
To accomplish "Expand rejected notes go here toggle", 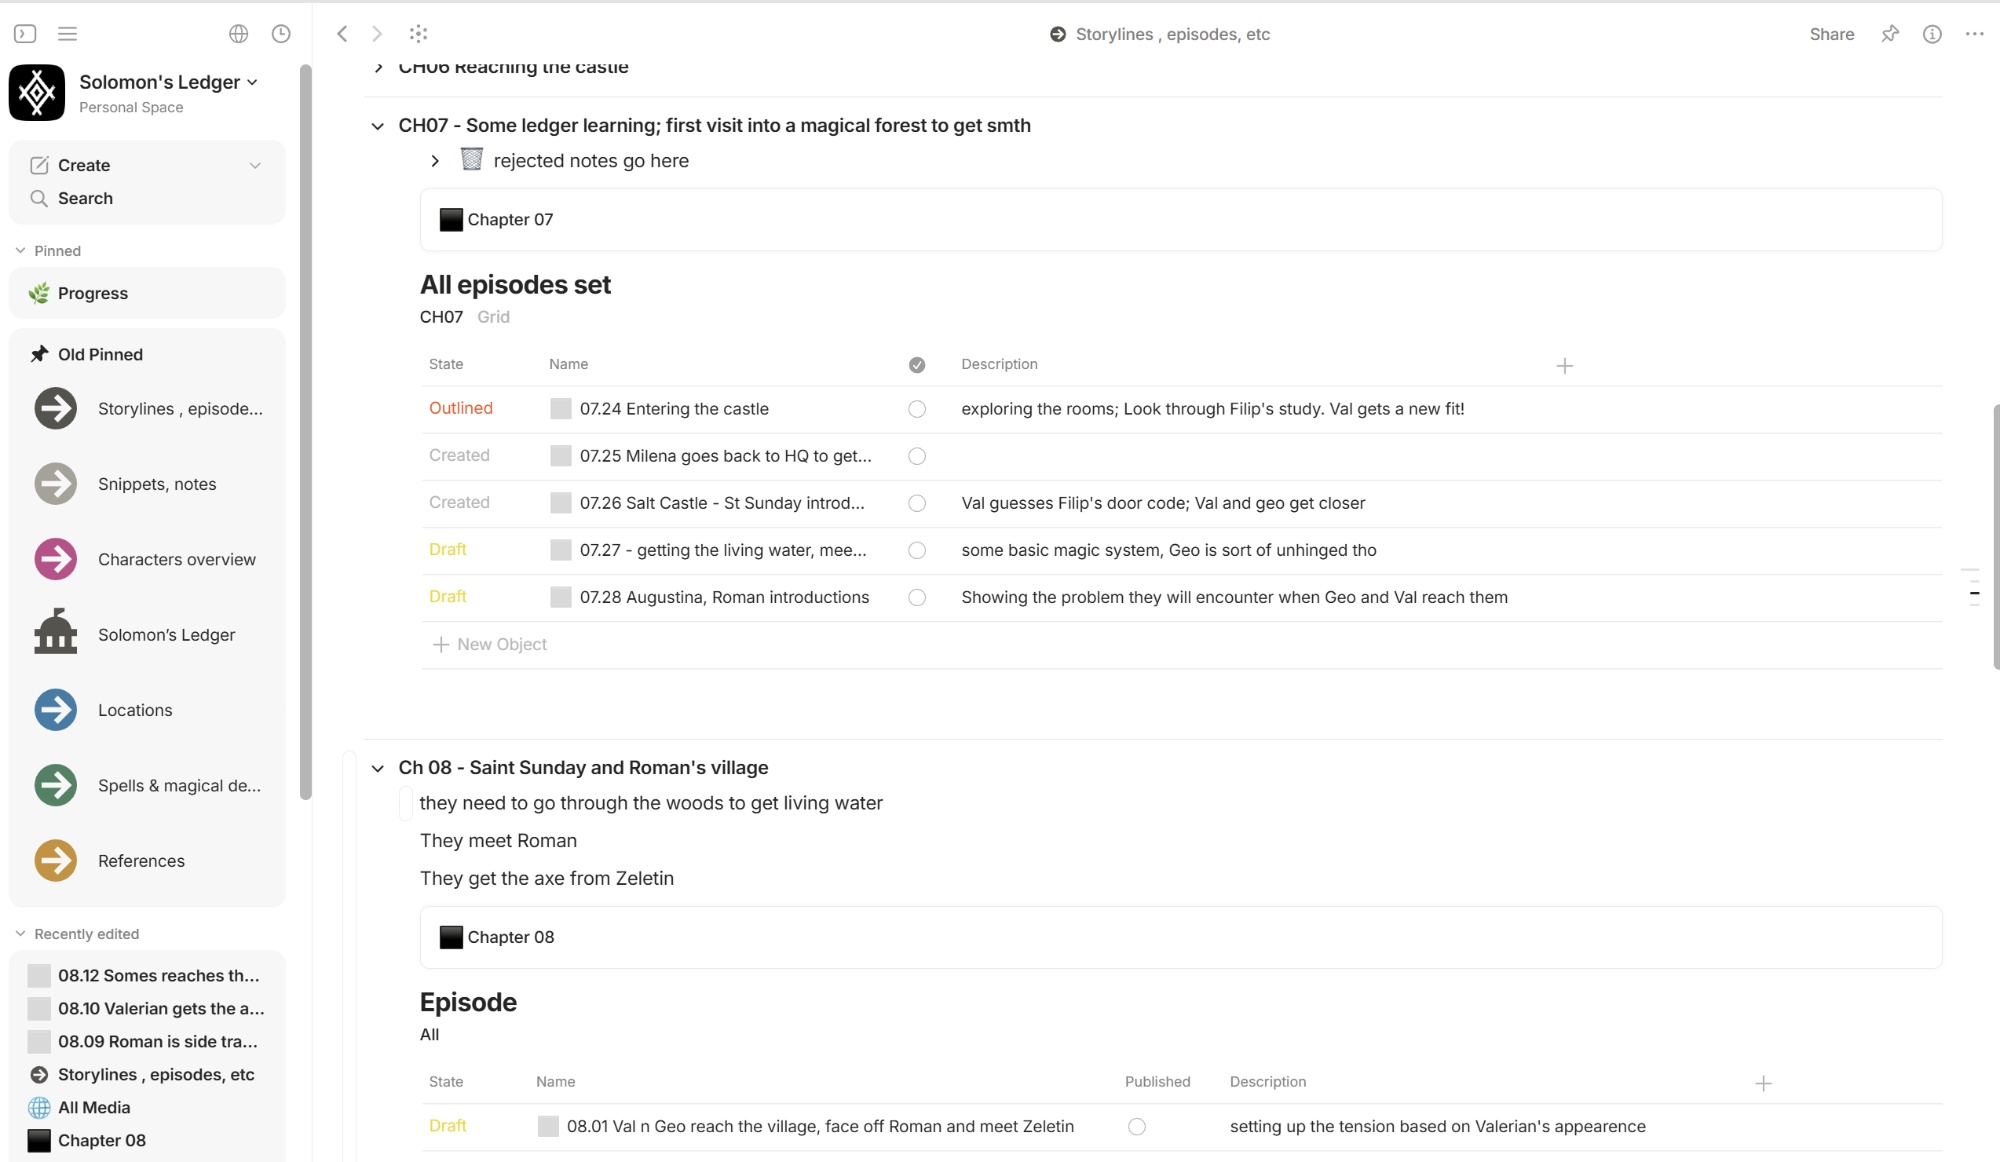I will click(435, 161).
